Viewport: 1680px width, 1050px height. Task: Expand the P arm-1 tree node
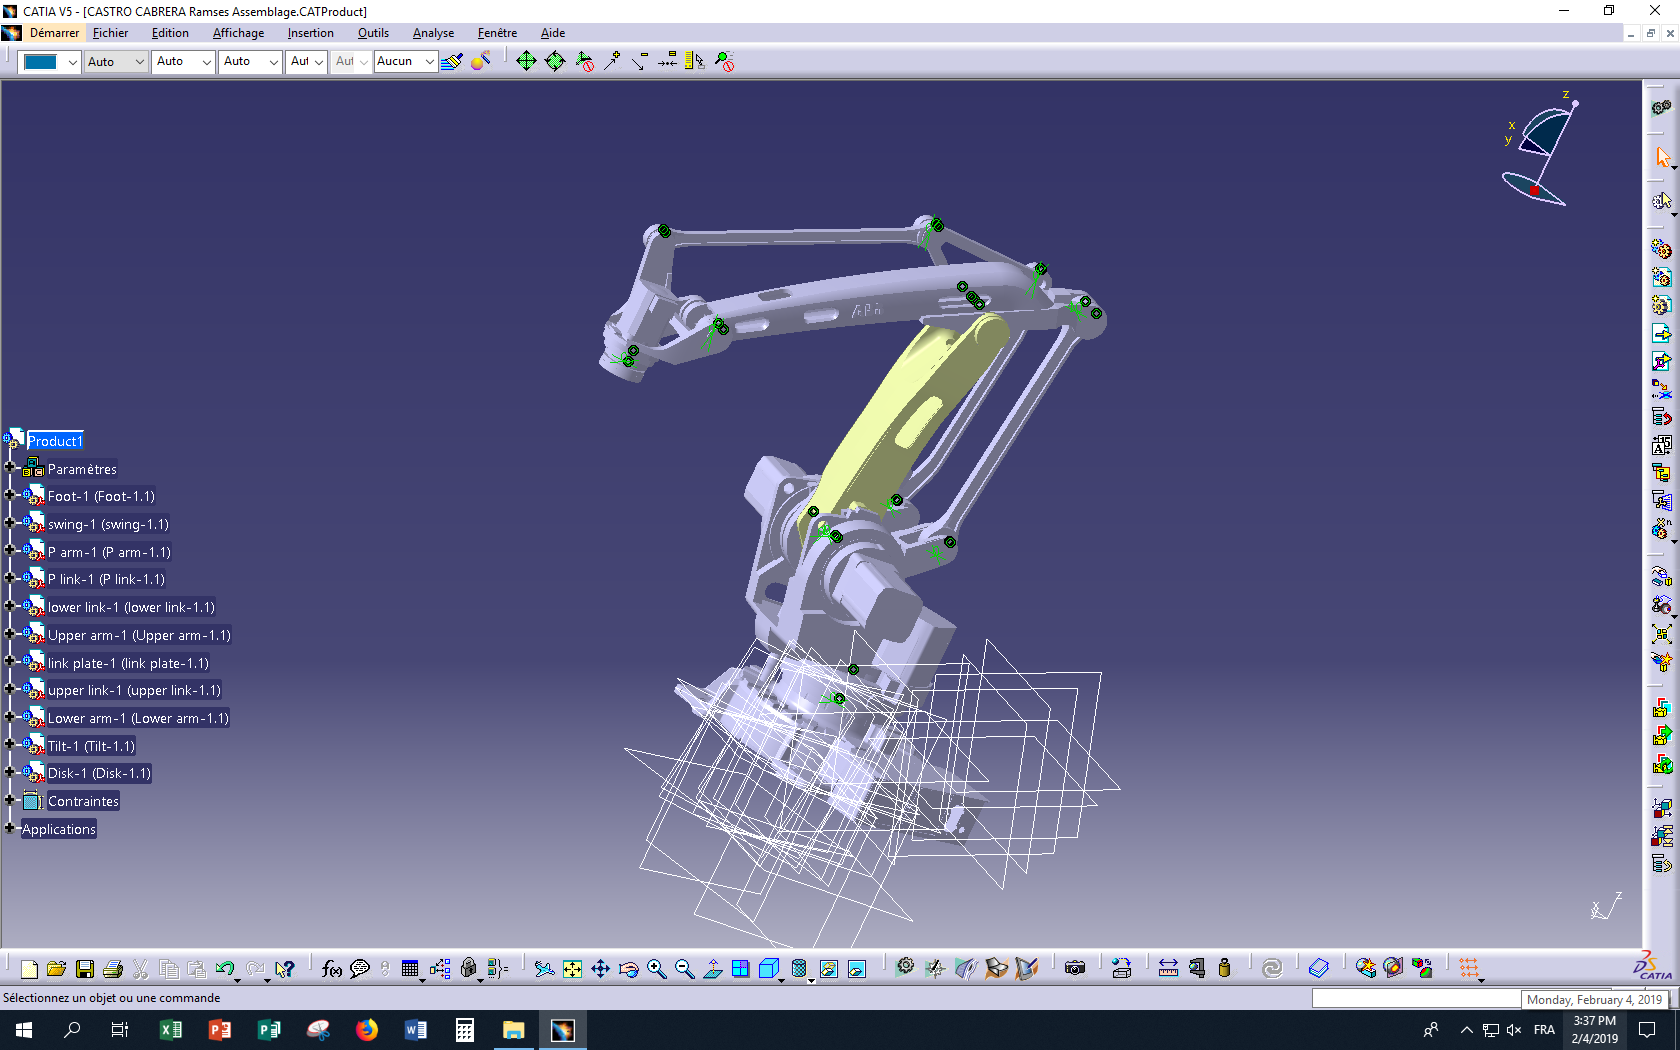tap(10, 550)
